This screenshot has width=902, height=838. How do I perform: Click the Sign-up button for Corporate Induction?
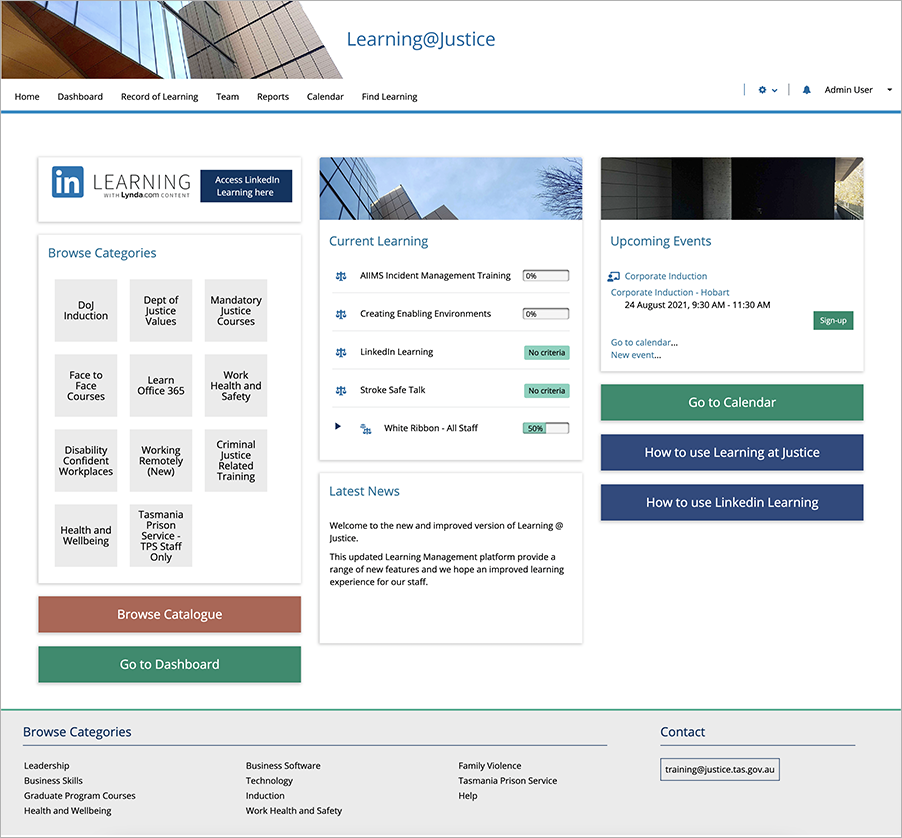pos(833,320)
